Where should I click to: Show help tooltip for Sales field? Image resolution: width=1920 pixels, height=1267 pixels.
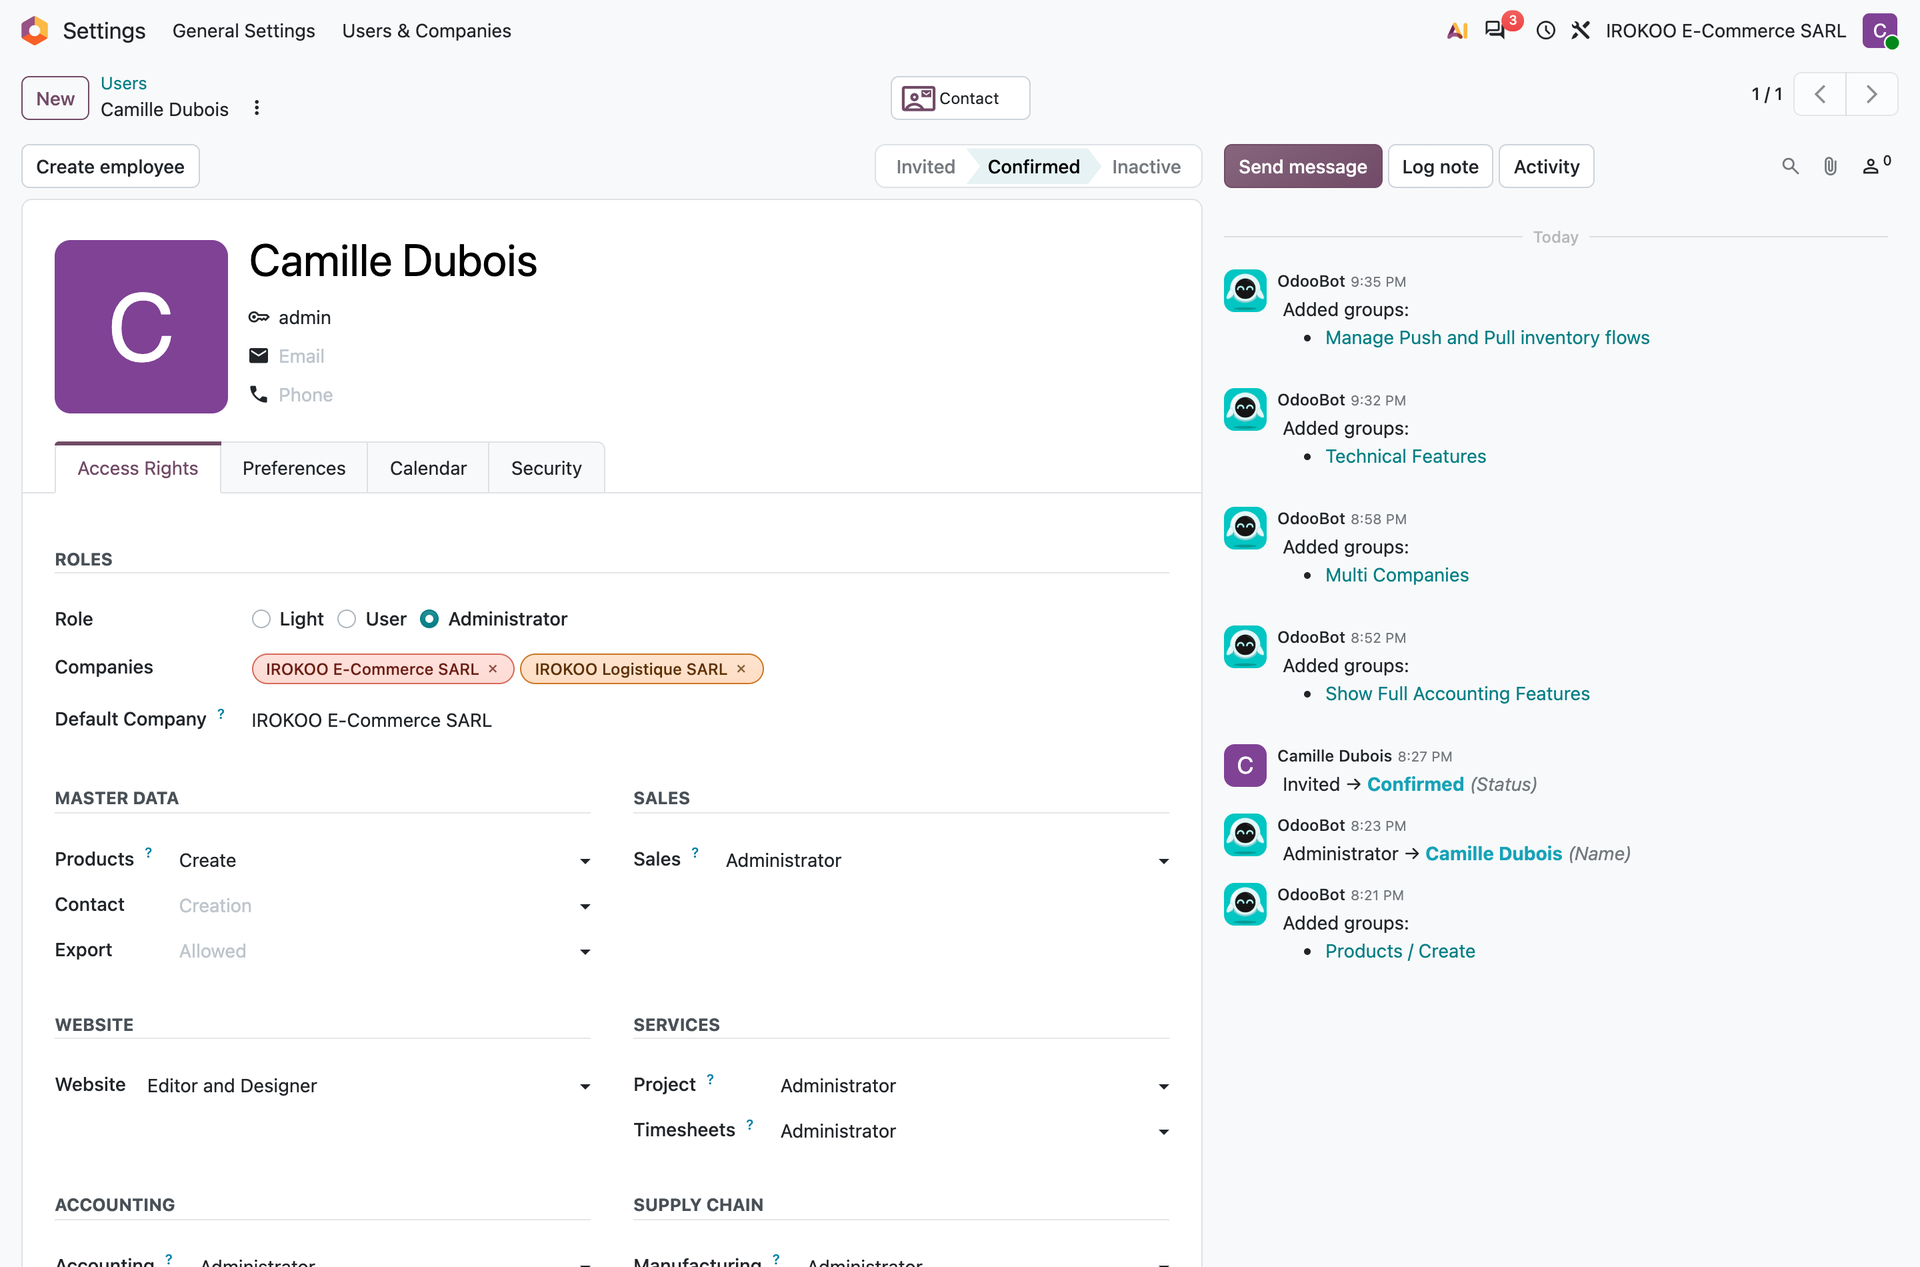(695, 853)
